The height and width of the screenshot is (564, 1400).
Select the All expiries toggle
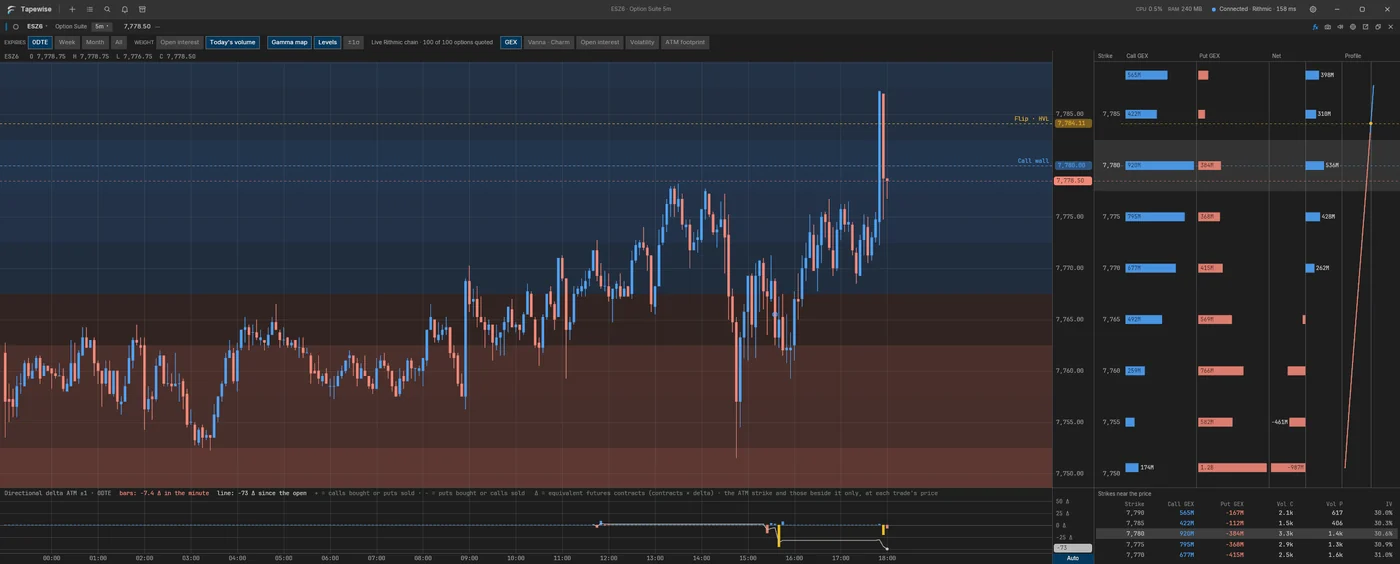(118, 43)
